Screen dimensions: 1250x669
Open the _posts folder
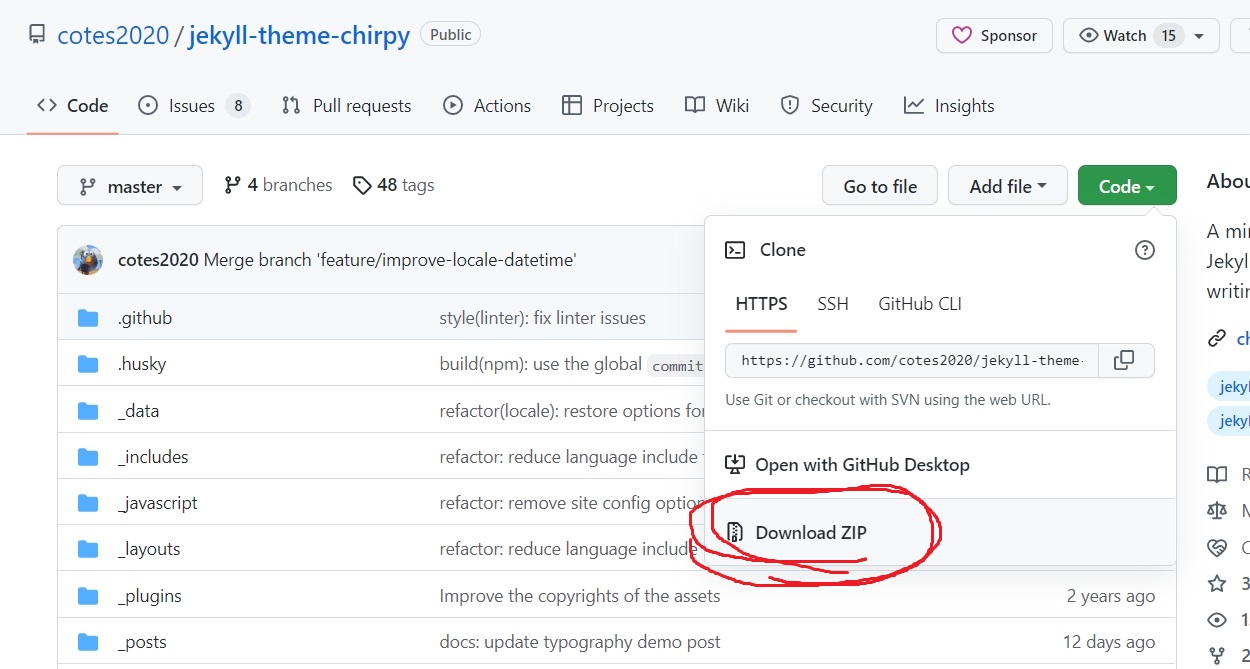142,642
